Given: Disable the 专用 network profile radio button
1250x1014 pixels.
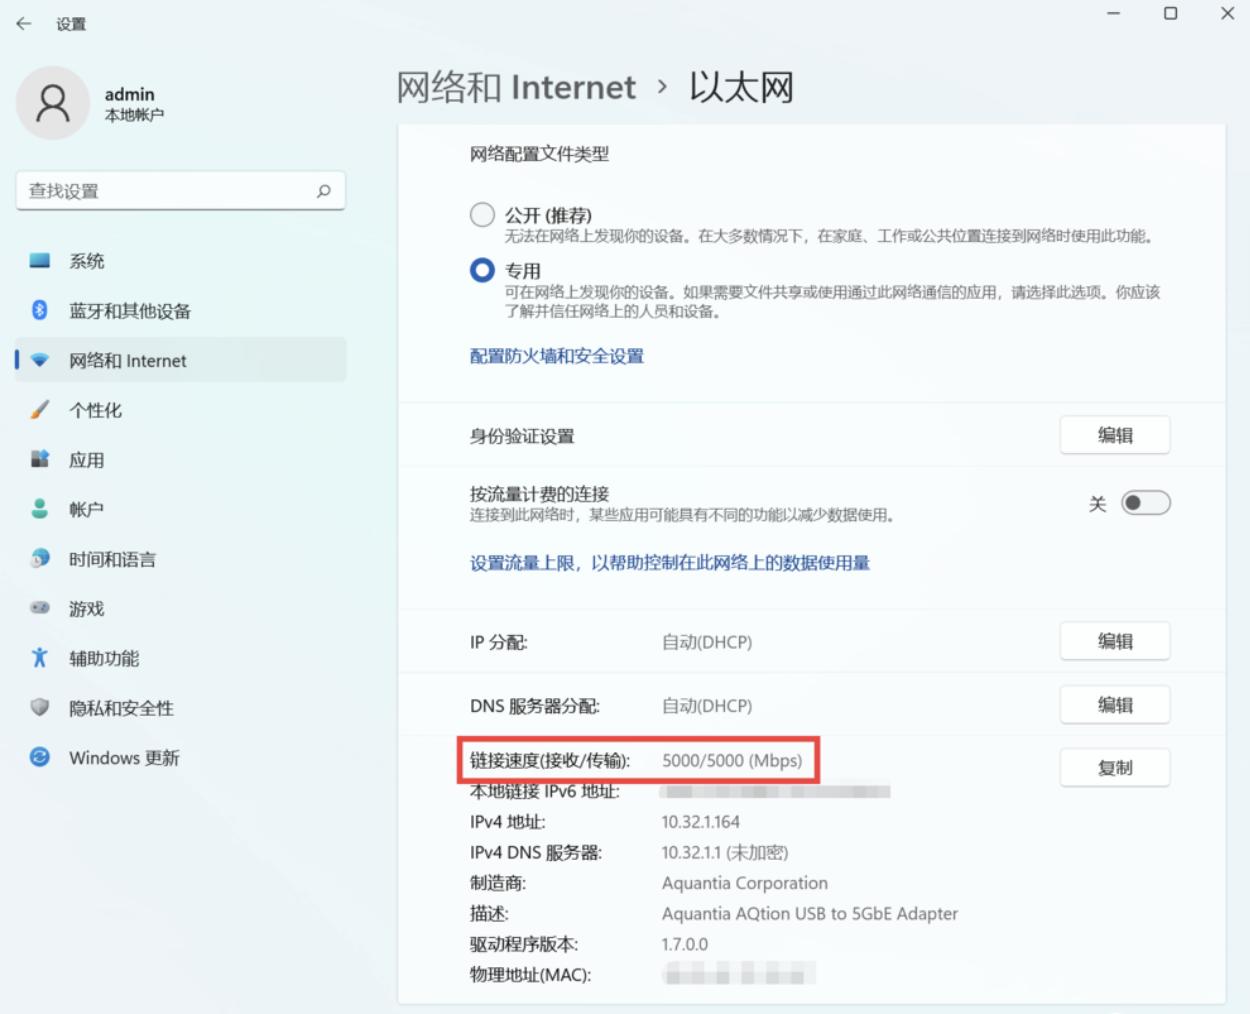Looking at the screenshot, I should tap(481, 270).
